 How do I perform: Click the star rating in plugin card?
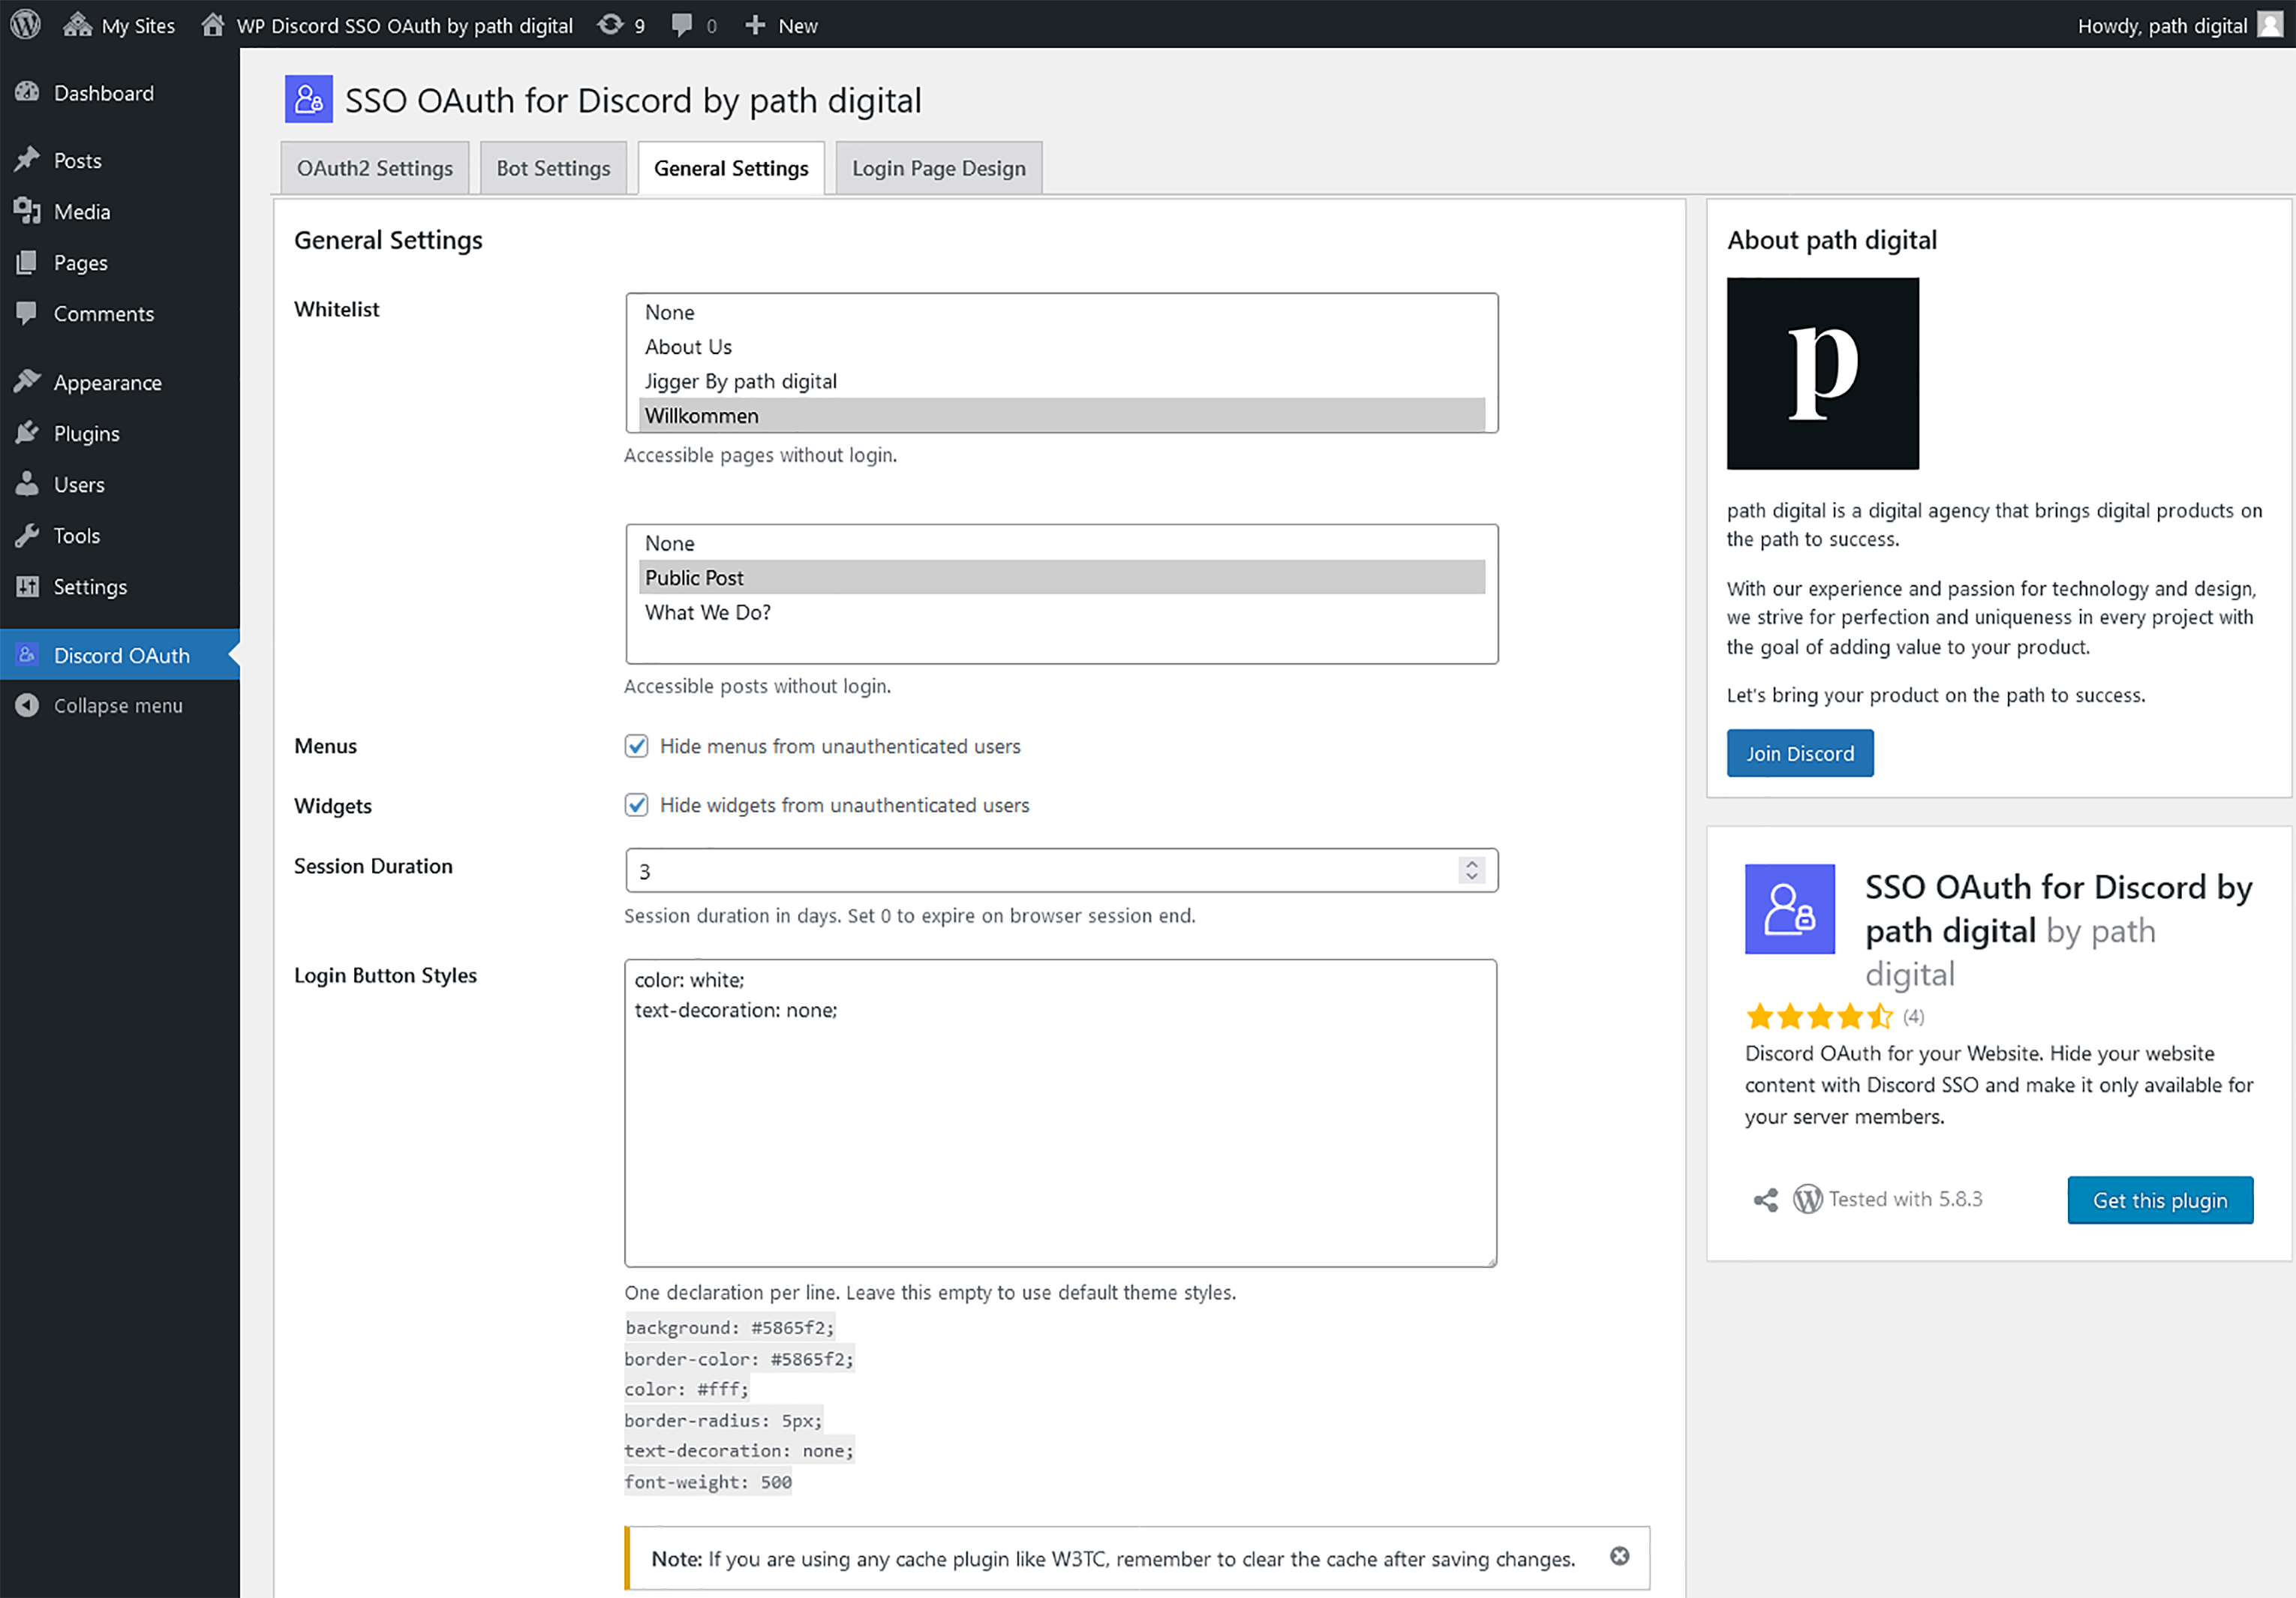click(1819, 1017)
